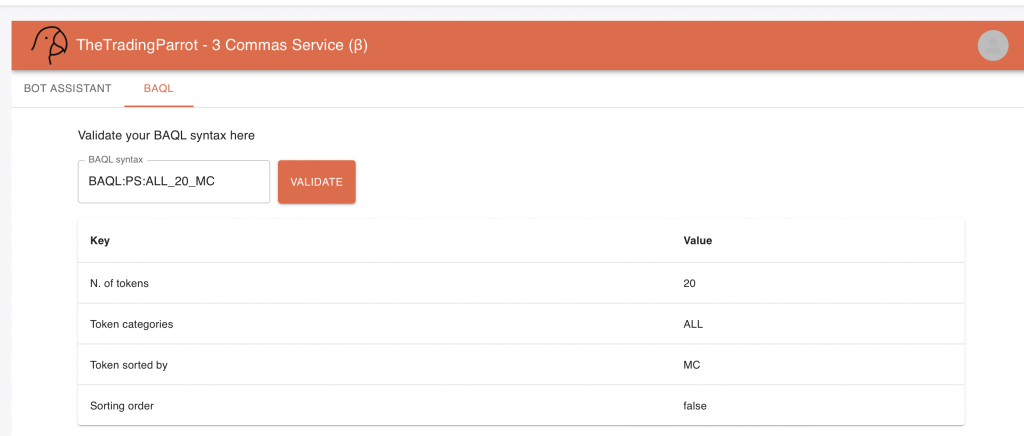Click the beta symbol in the header title
This screenshot has height=436, width=1024.
(358, 46)
